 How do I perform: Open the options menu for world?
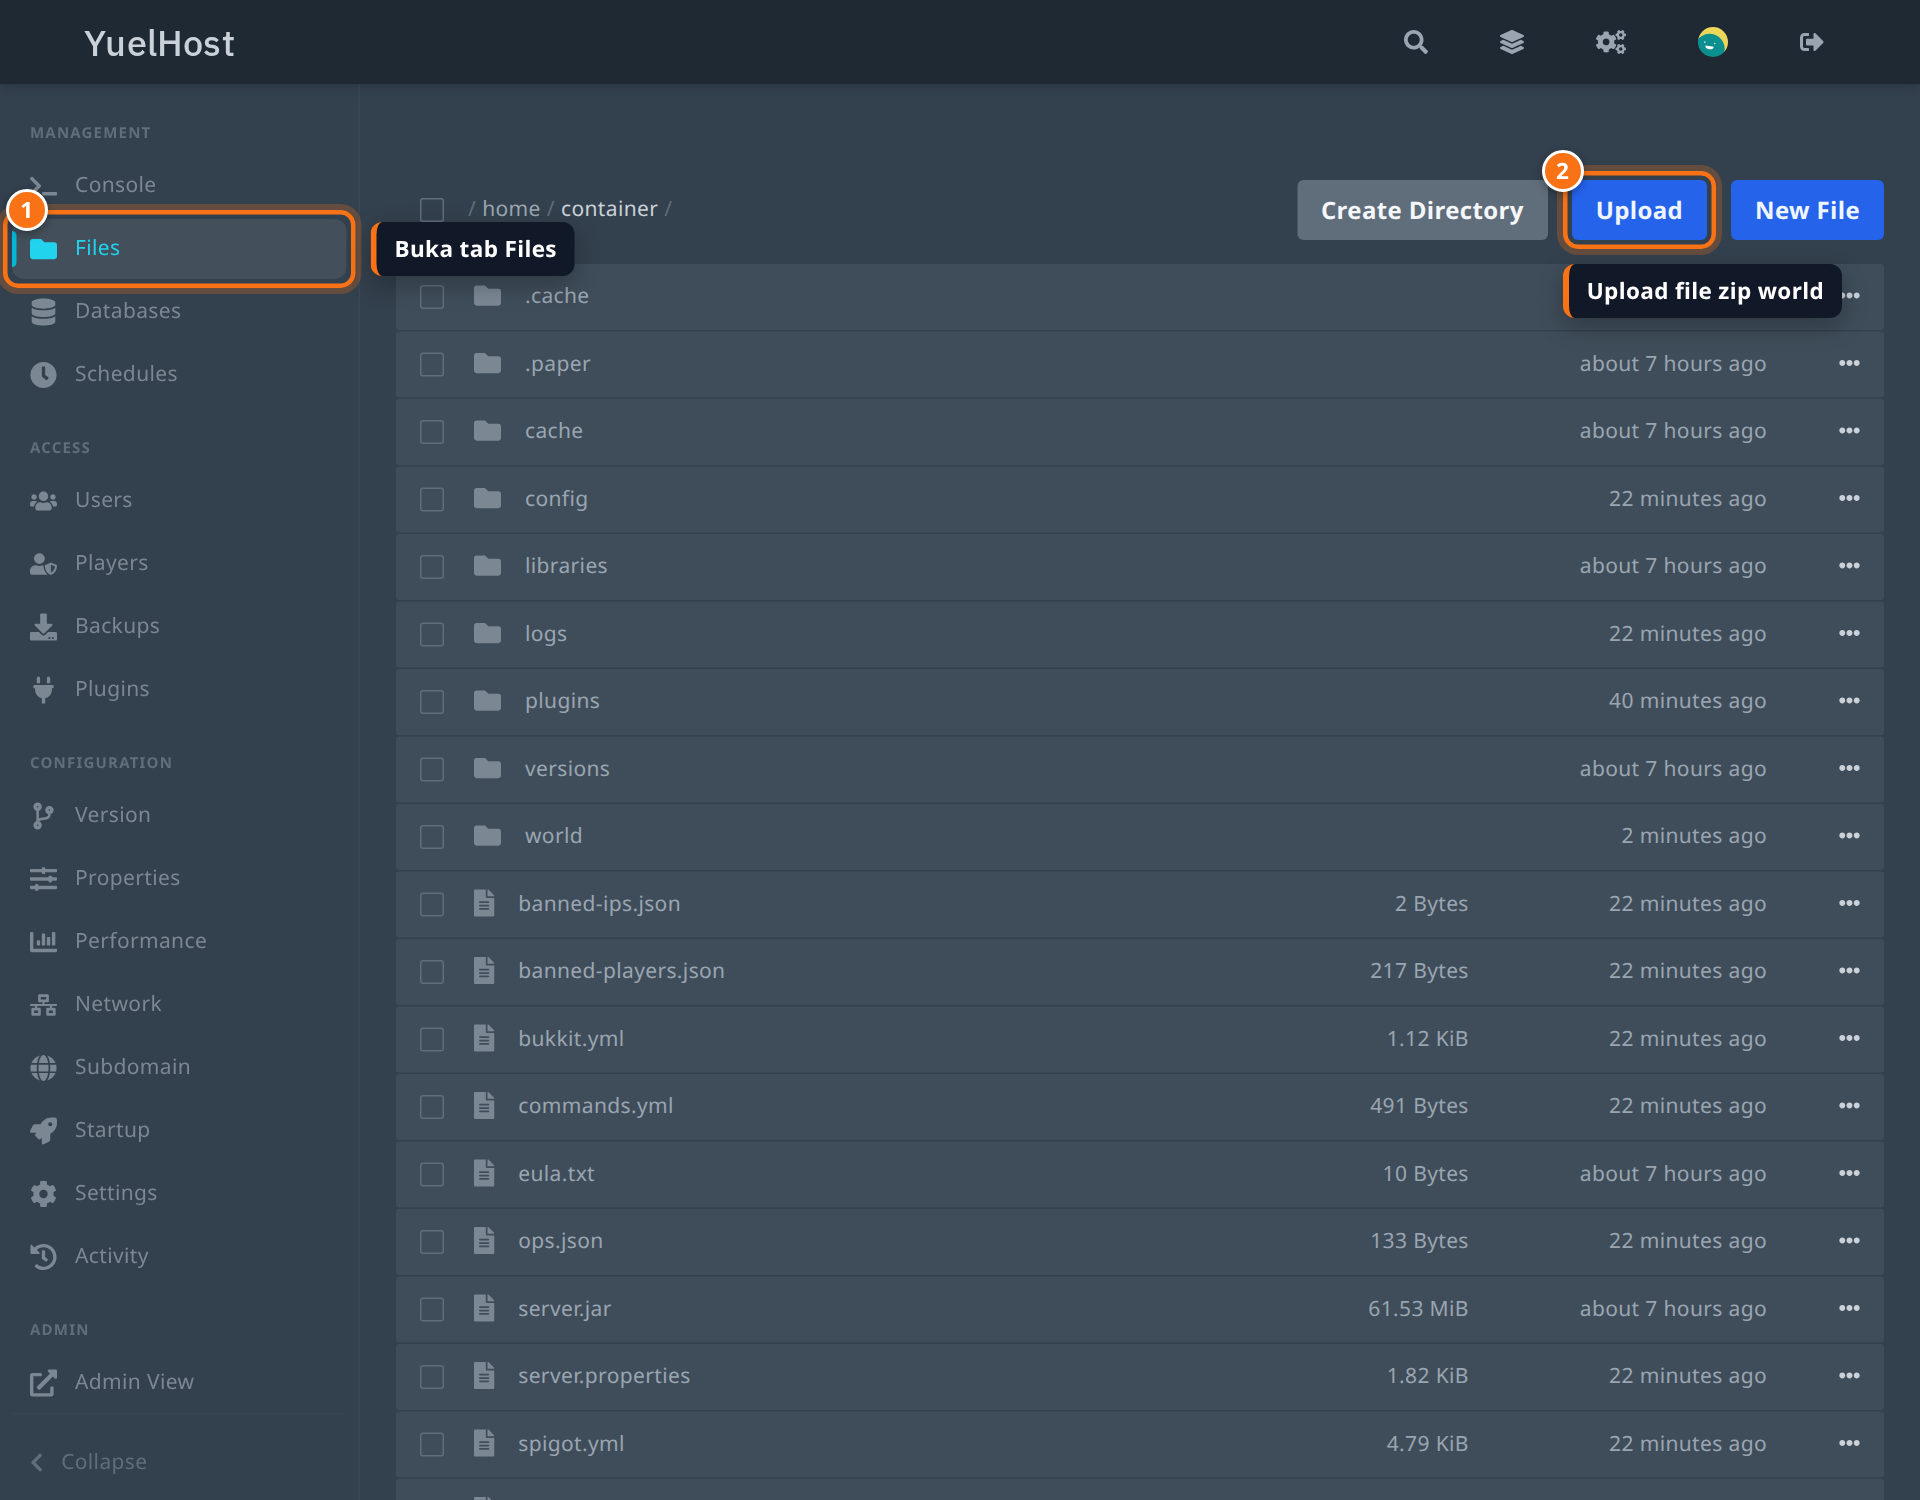click(1849, 836)
